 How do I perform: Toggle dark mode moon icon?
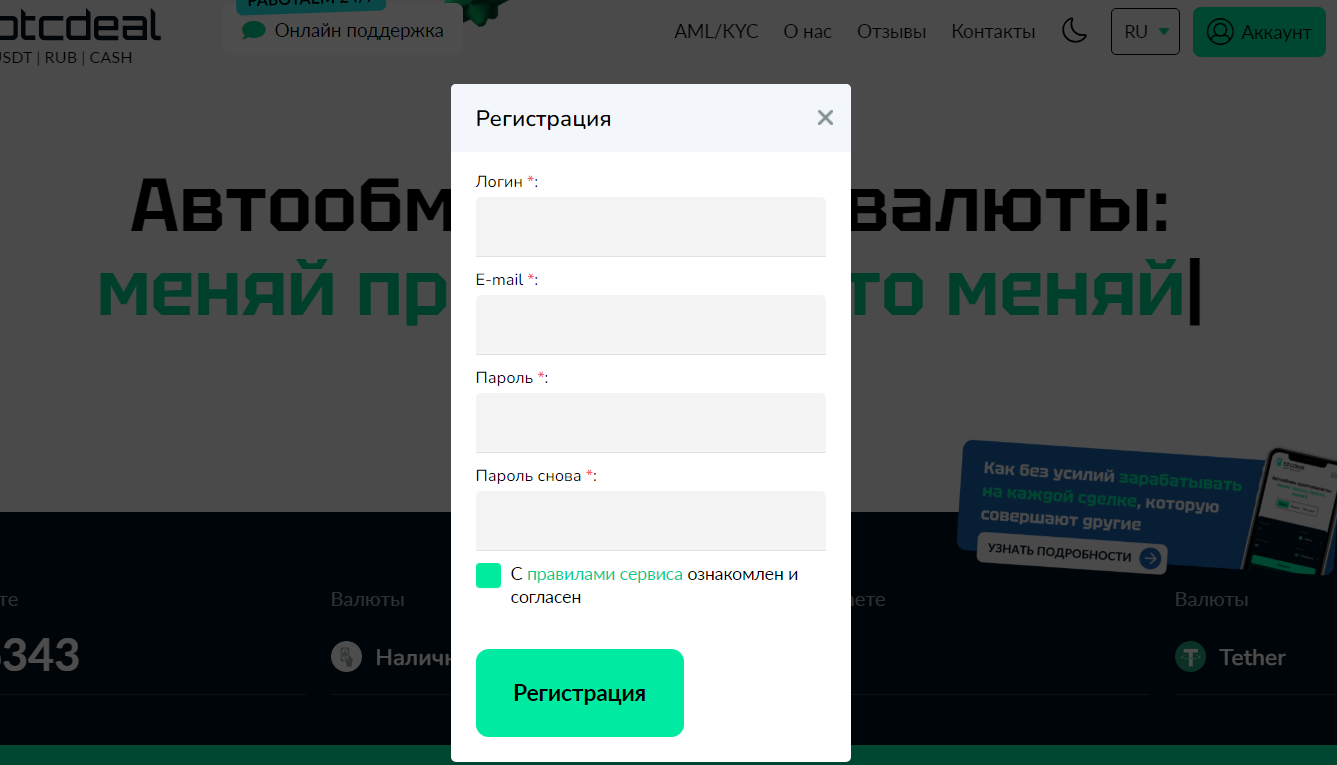pos(1074,31)
